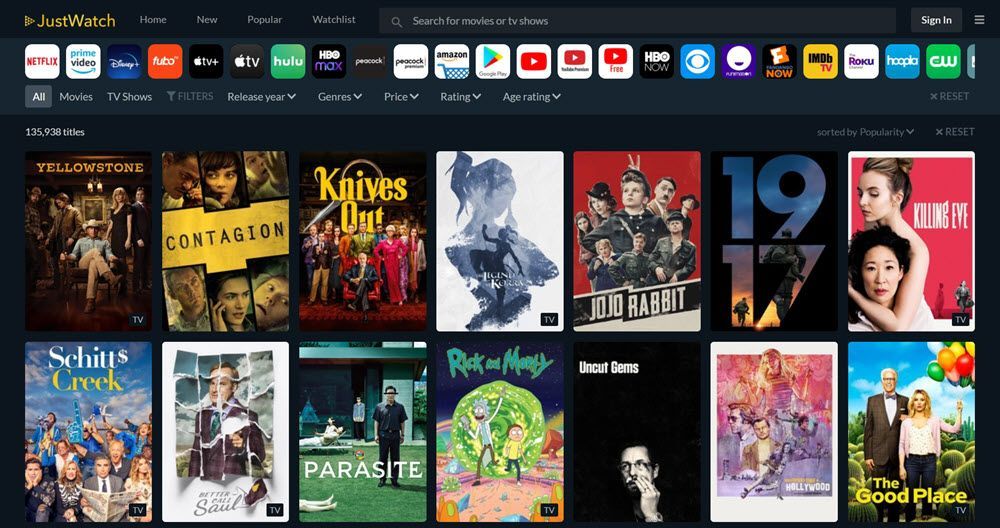The height and width of the screenshot is (528, 1000).
Task: Click the Sign In button
Action: [936, 20]
